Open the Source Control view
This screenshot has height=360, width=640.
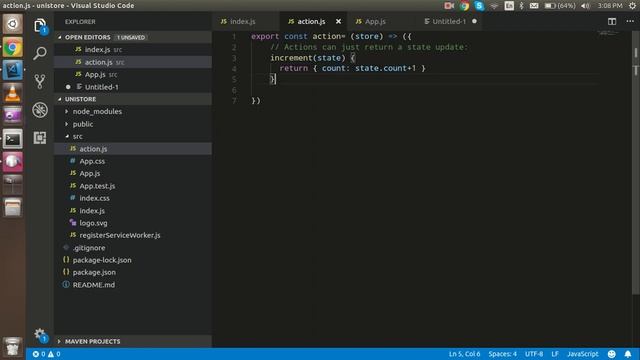pos(40,81)
